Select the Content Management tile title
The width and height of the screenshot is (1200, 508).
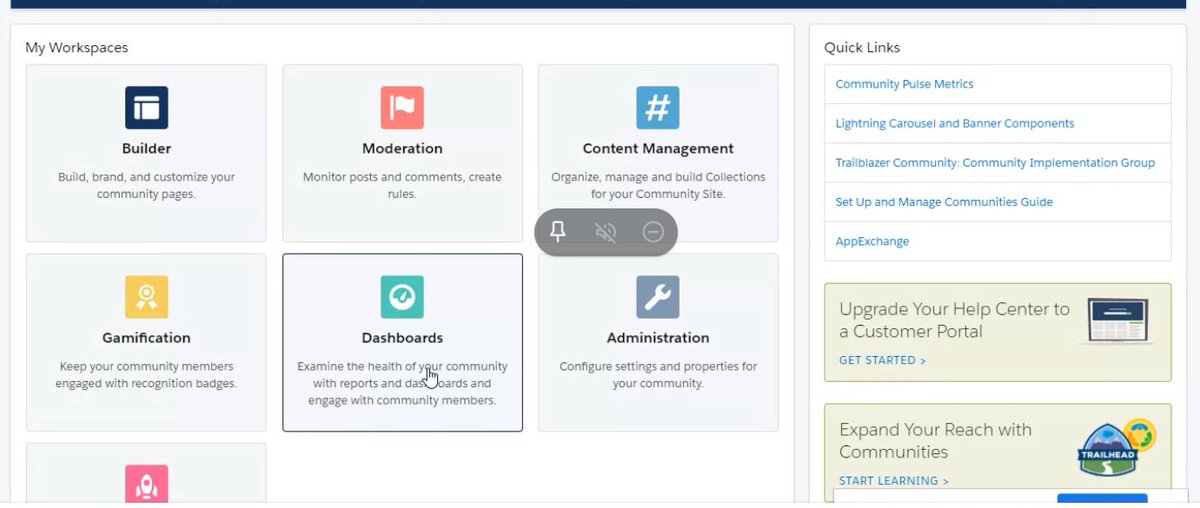point(658,148)
